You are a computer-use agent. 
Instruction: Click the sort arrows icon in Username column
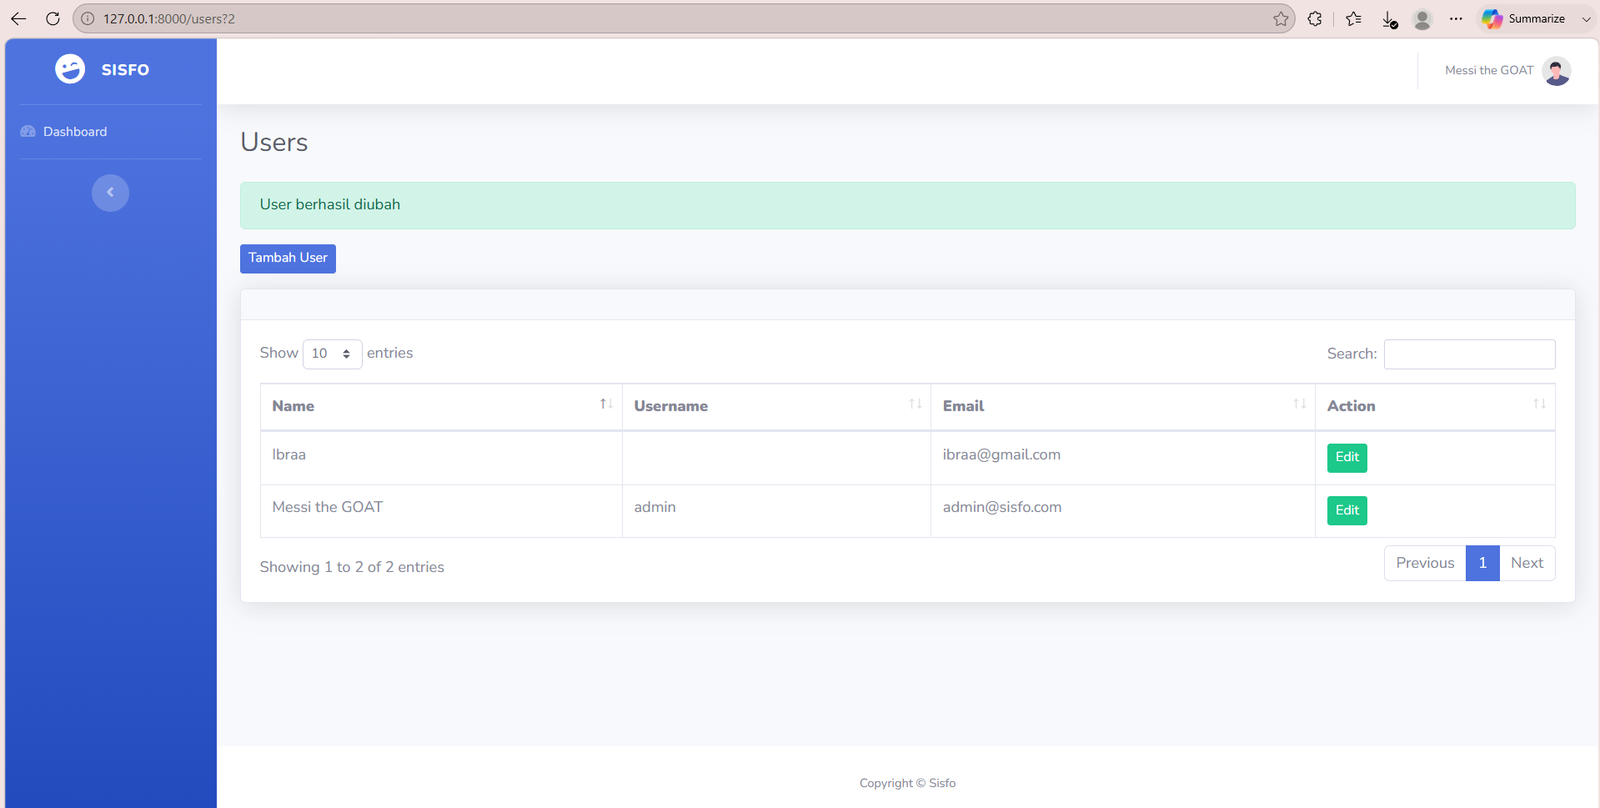coord(915,404)
